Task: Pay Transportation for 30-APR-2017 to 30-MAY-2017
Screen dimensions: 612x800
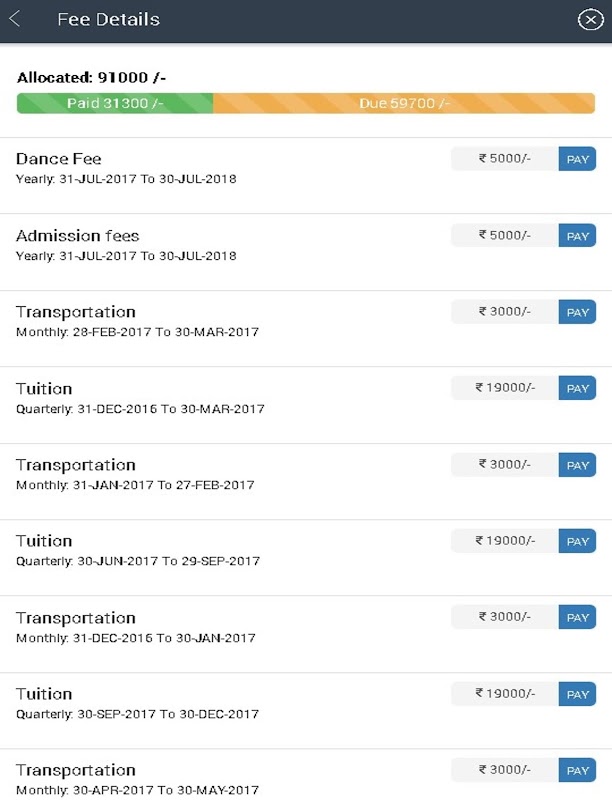Action: click(577, 770)
